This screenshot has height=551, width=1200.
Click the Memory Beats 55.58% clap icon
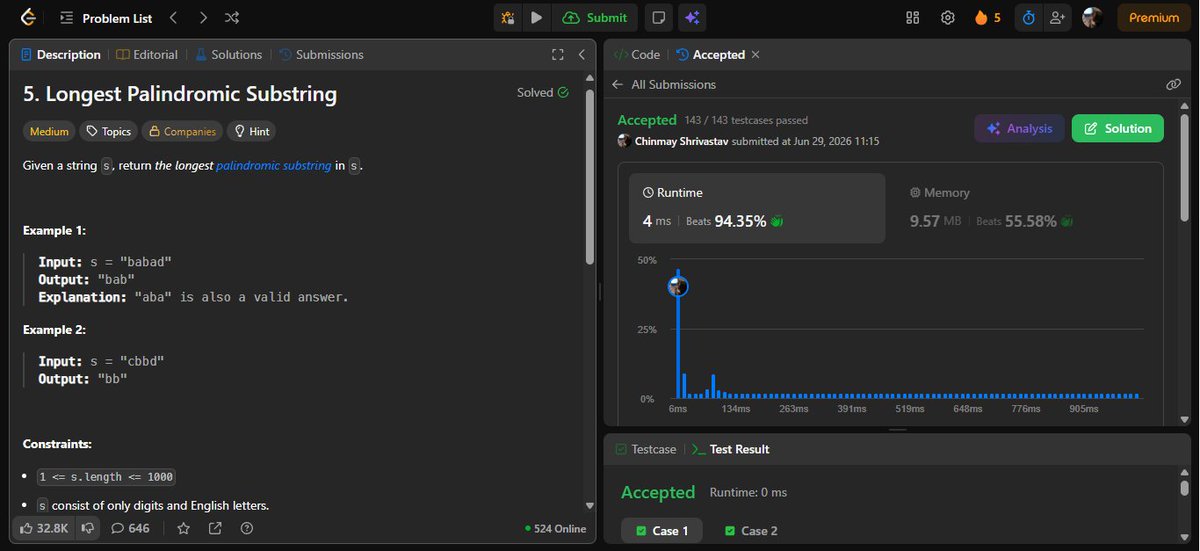point(1066,221)
